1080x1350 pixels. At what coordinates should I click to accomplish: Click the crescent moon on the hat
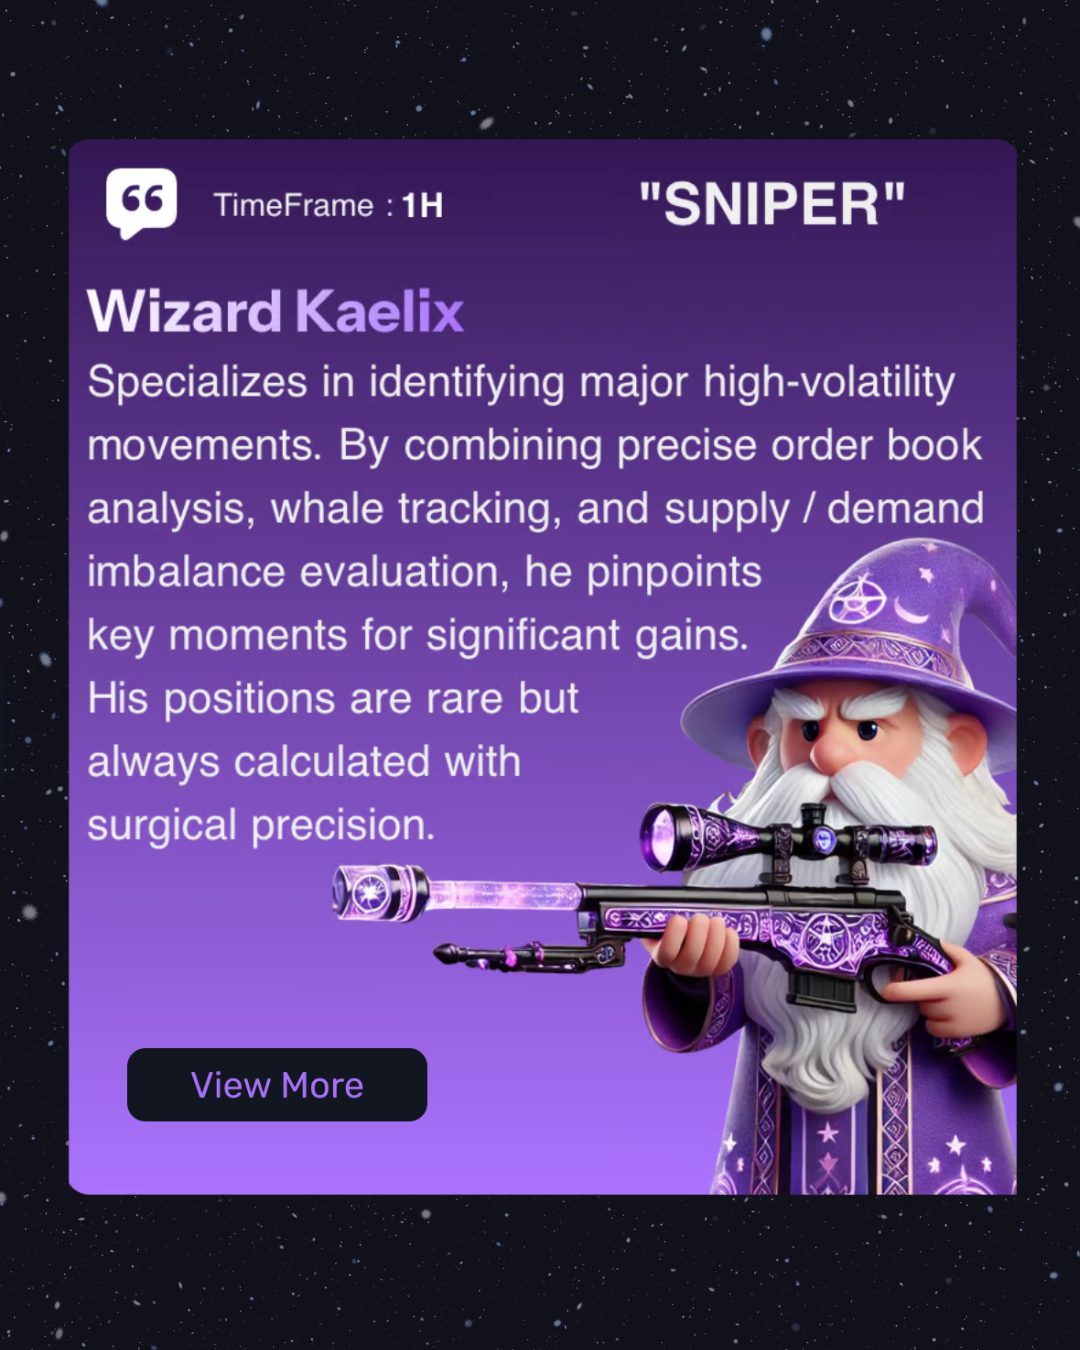(911, 610)
